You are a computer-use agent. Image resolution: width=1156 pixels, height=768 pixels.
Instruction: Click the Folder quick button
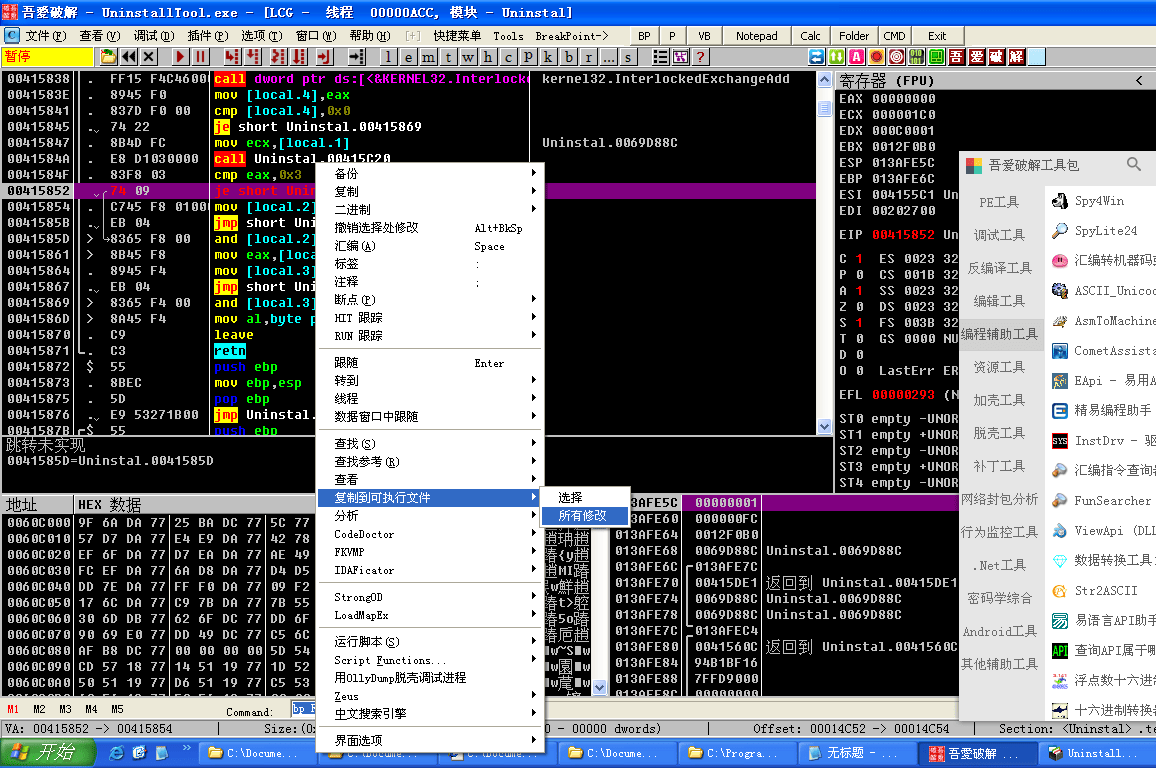point(854,35)
